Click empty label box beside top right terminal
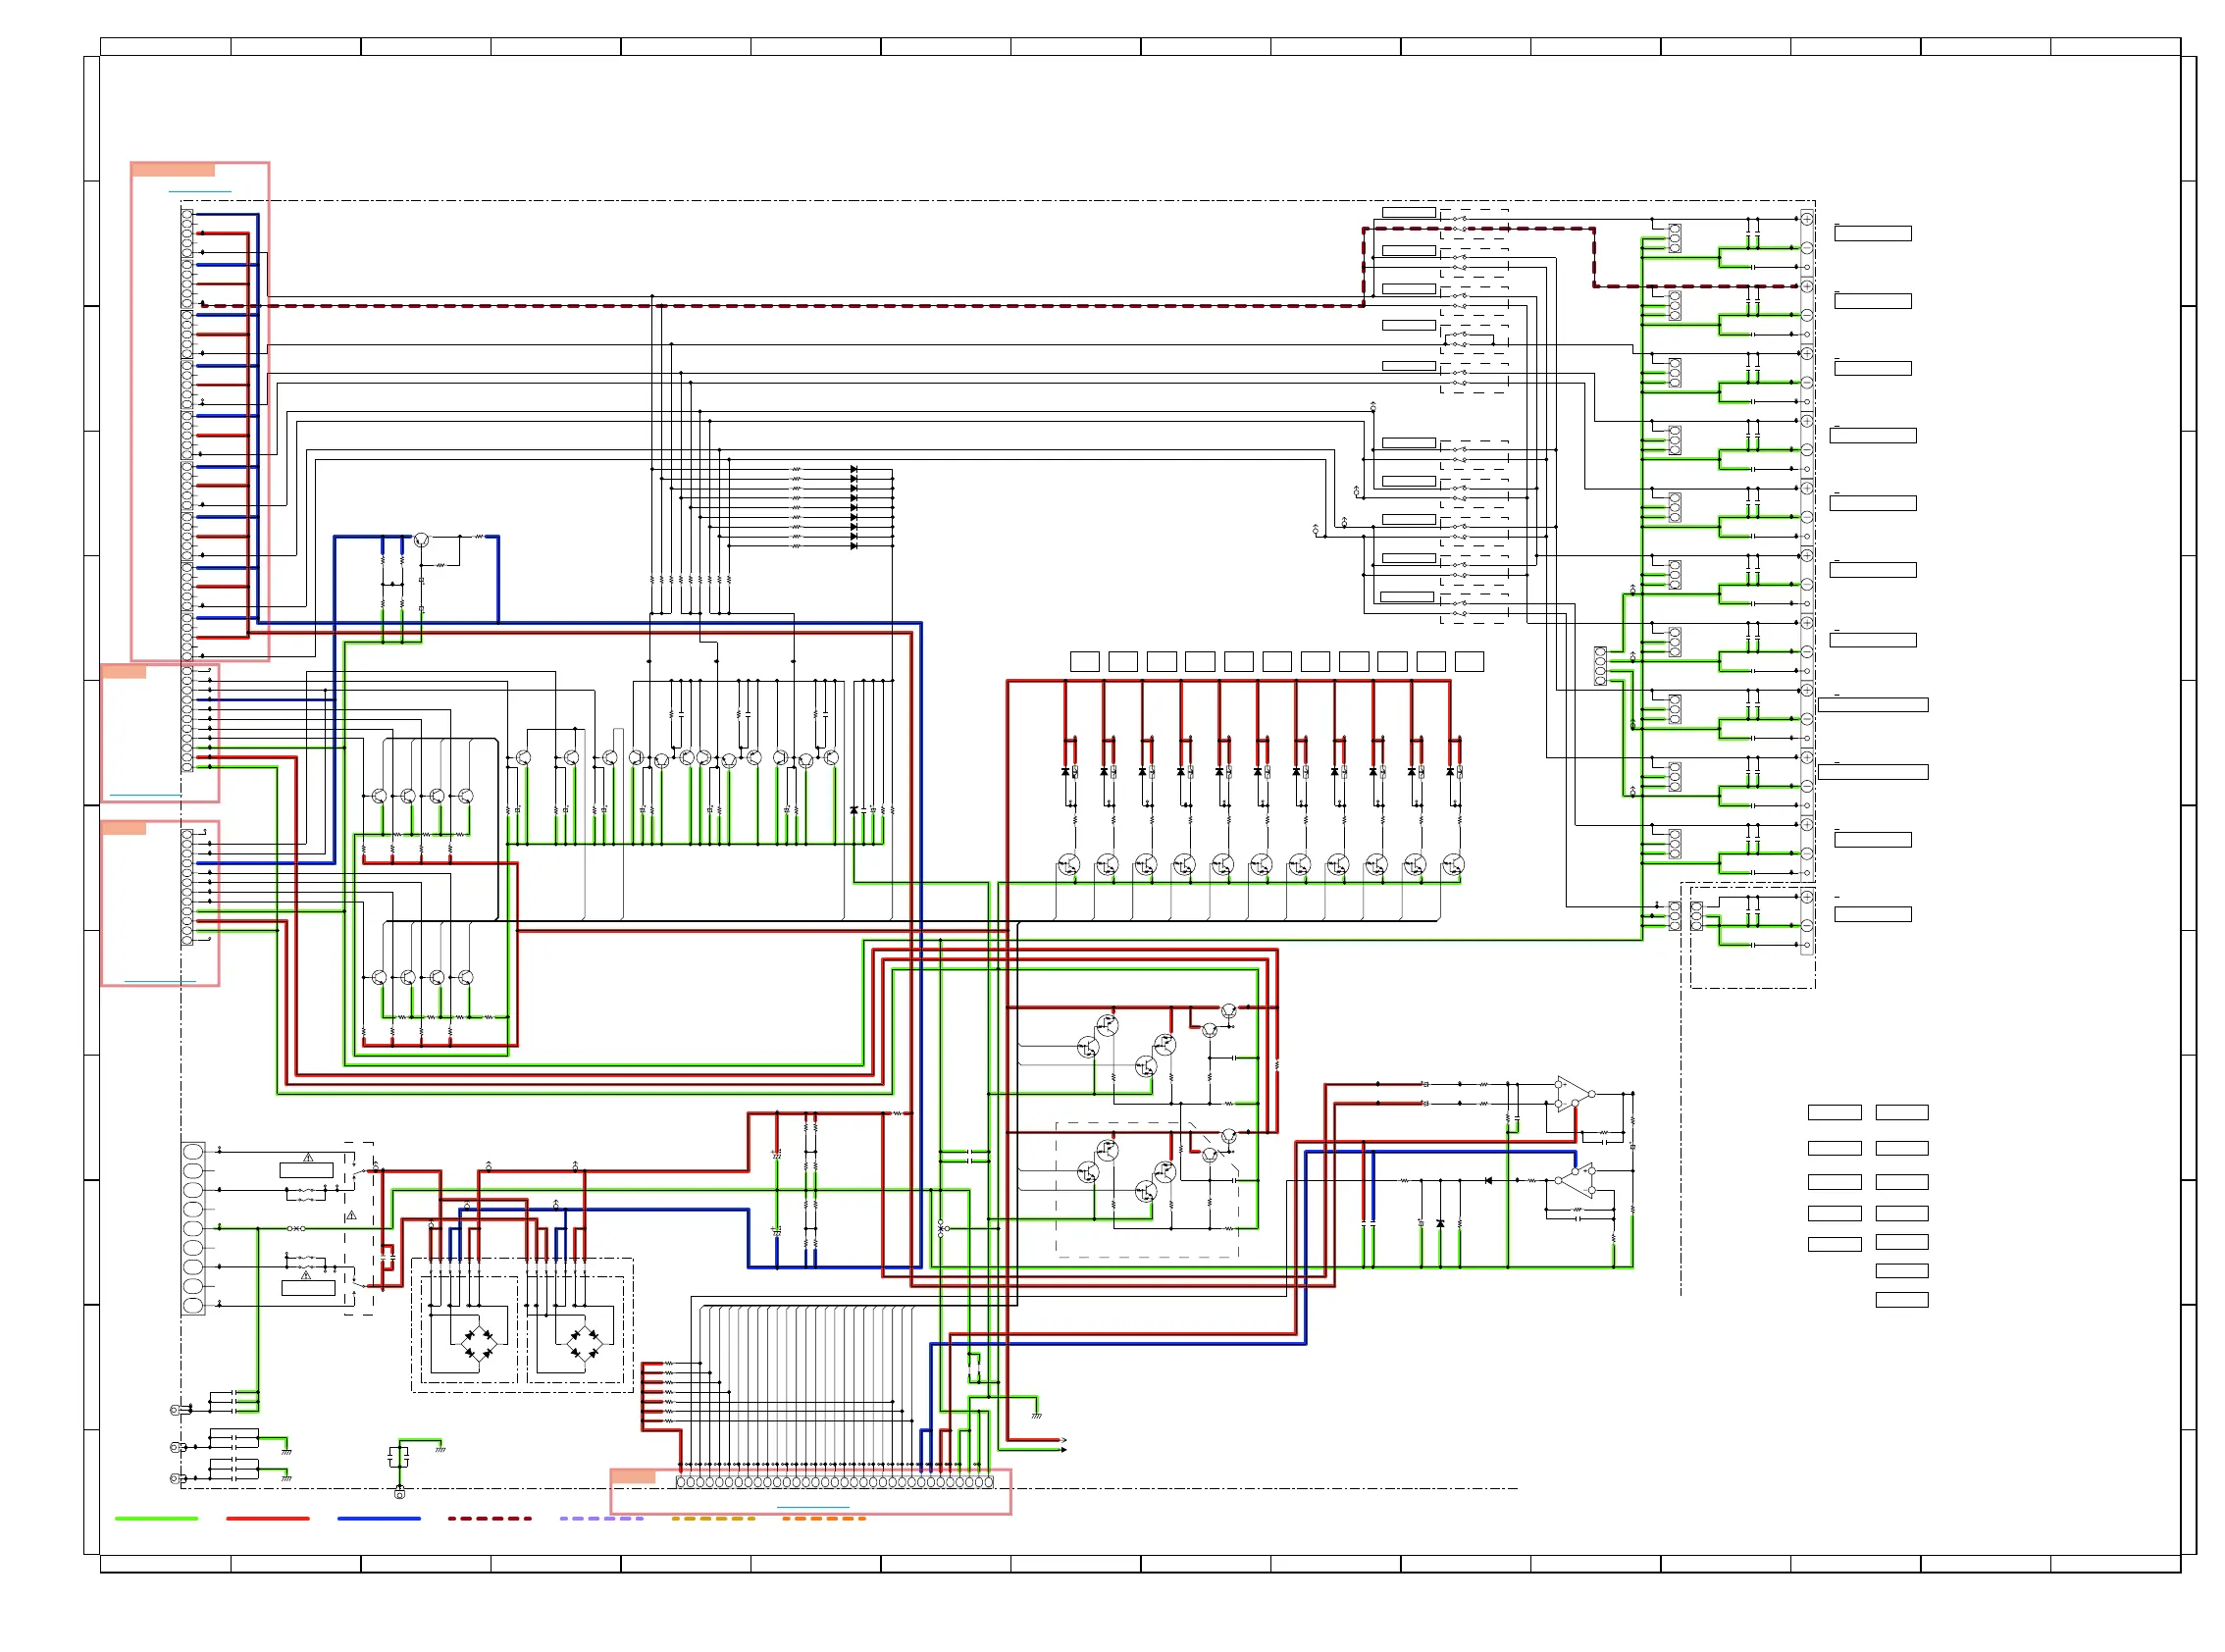 tap(1872, 233)
